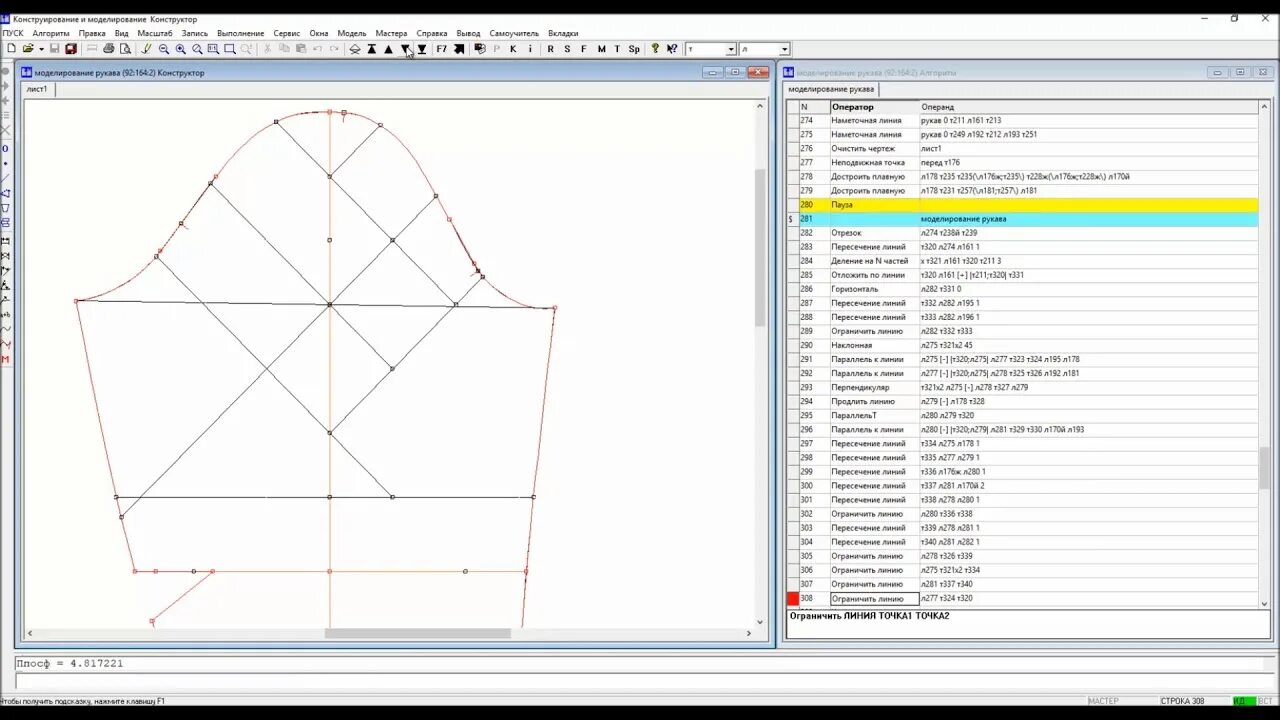The image size is (1280, 720).
Task: Open the Масштаб menu
Action: (x=155, y=33)
